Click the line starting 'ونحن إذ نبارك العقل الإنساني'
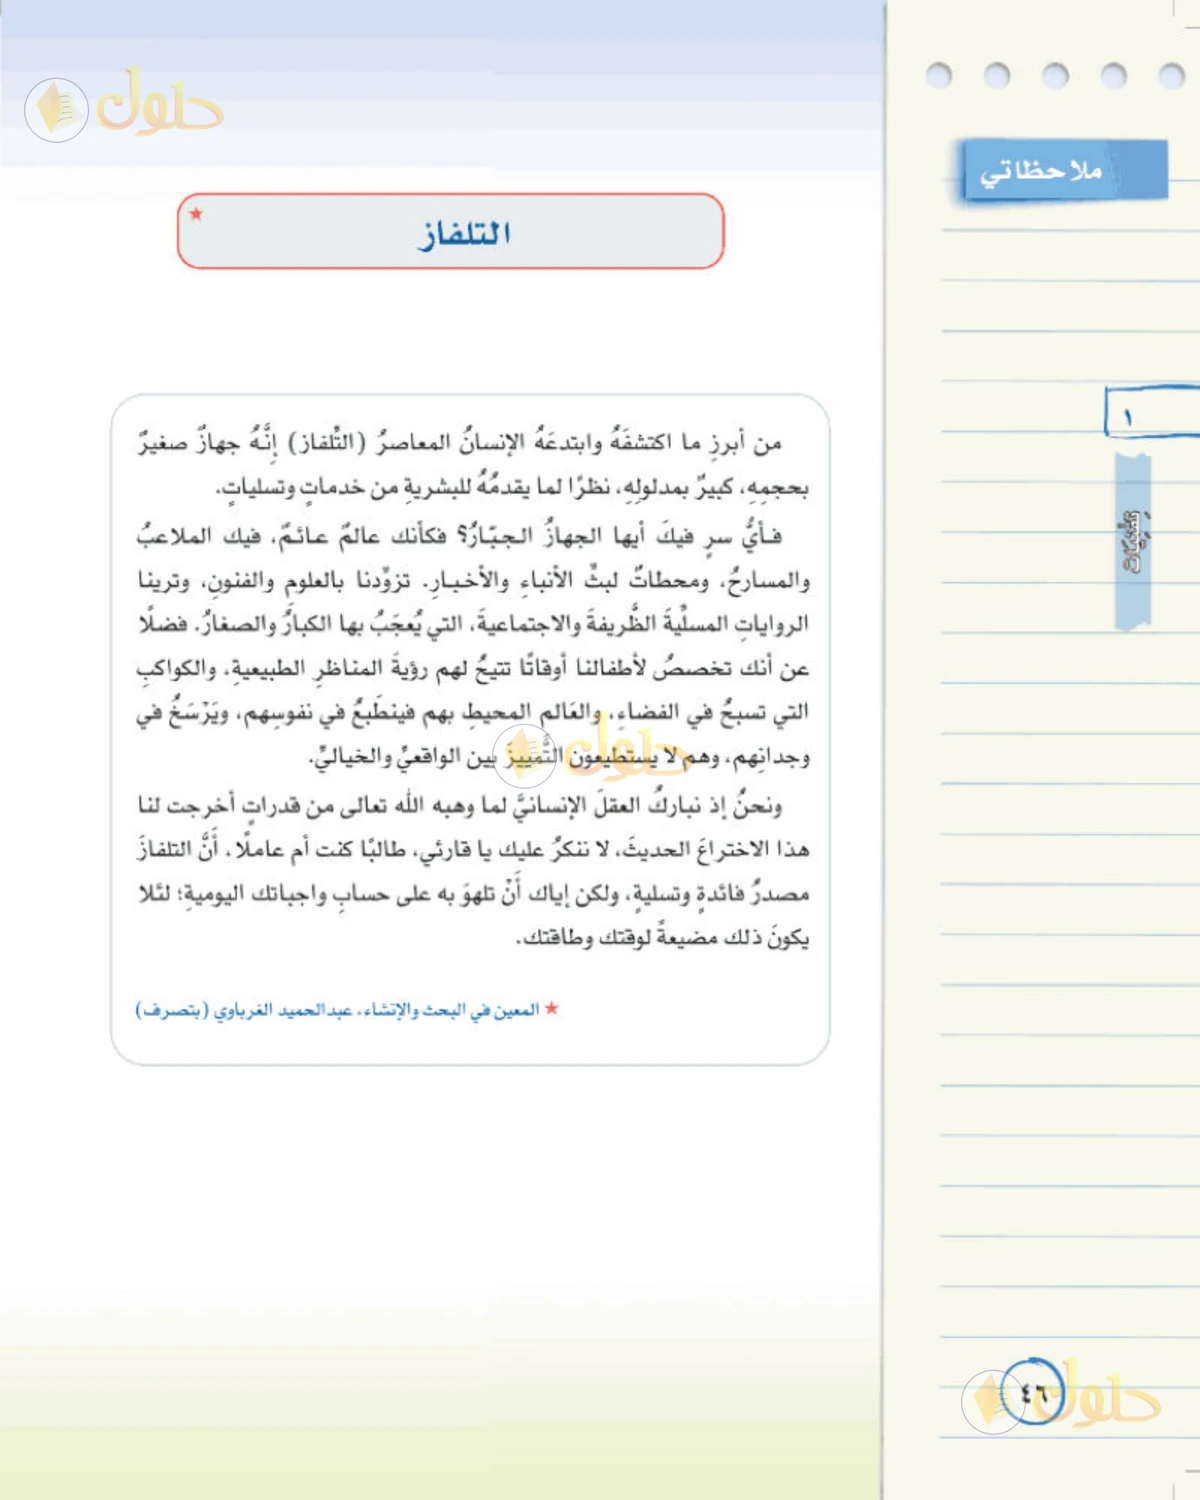The width and height of the screenshot is (1200, 1500). [460, 804]
